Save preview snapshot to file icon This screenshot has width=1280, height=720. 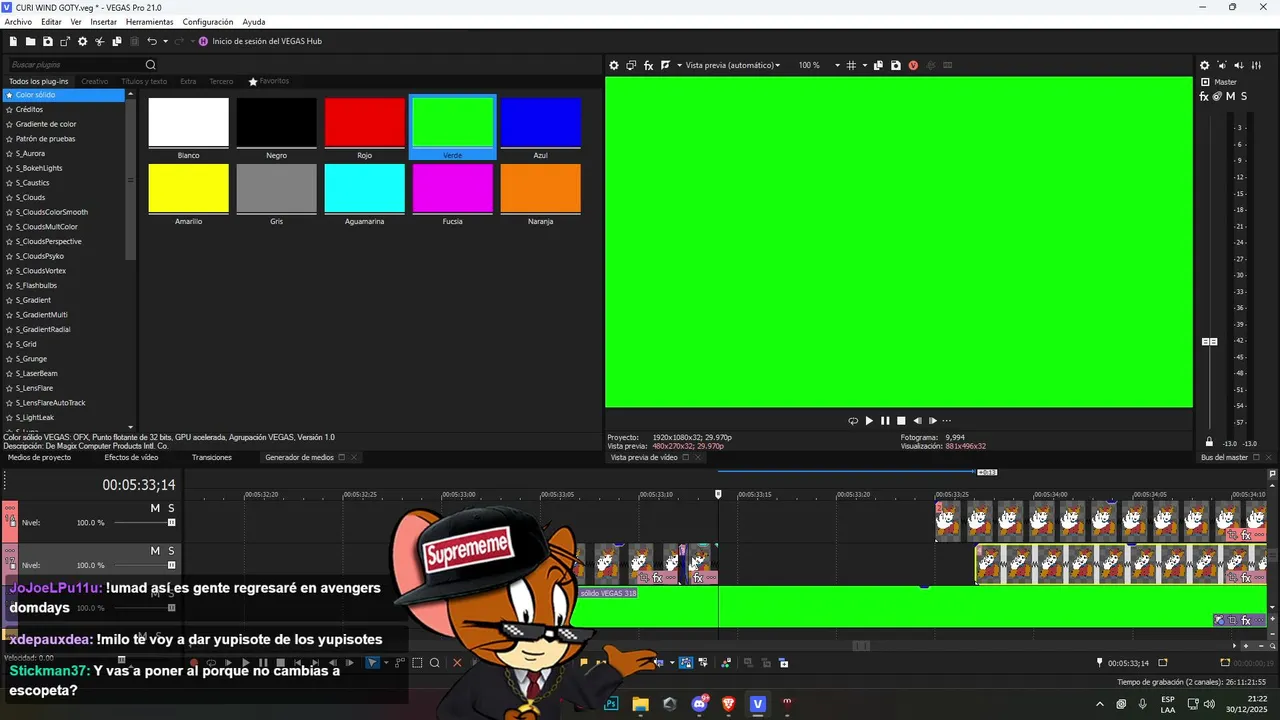click(895, 65)
